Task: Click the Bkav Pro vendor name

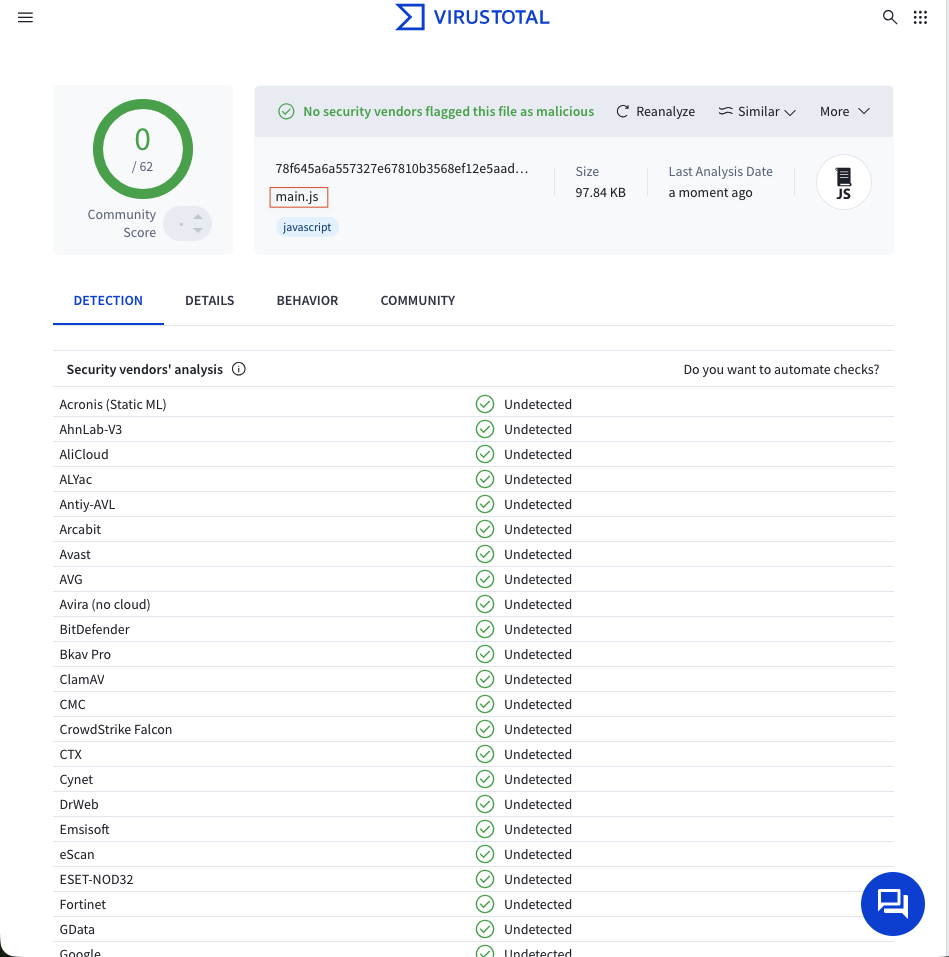Action: click(x=85, y=654)
